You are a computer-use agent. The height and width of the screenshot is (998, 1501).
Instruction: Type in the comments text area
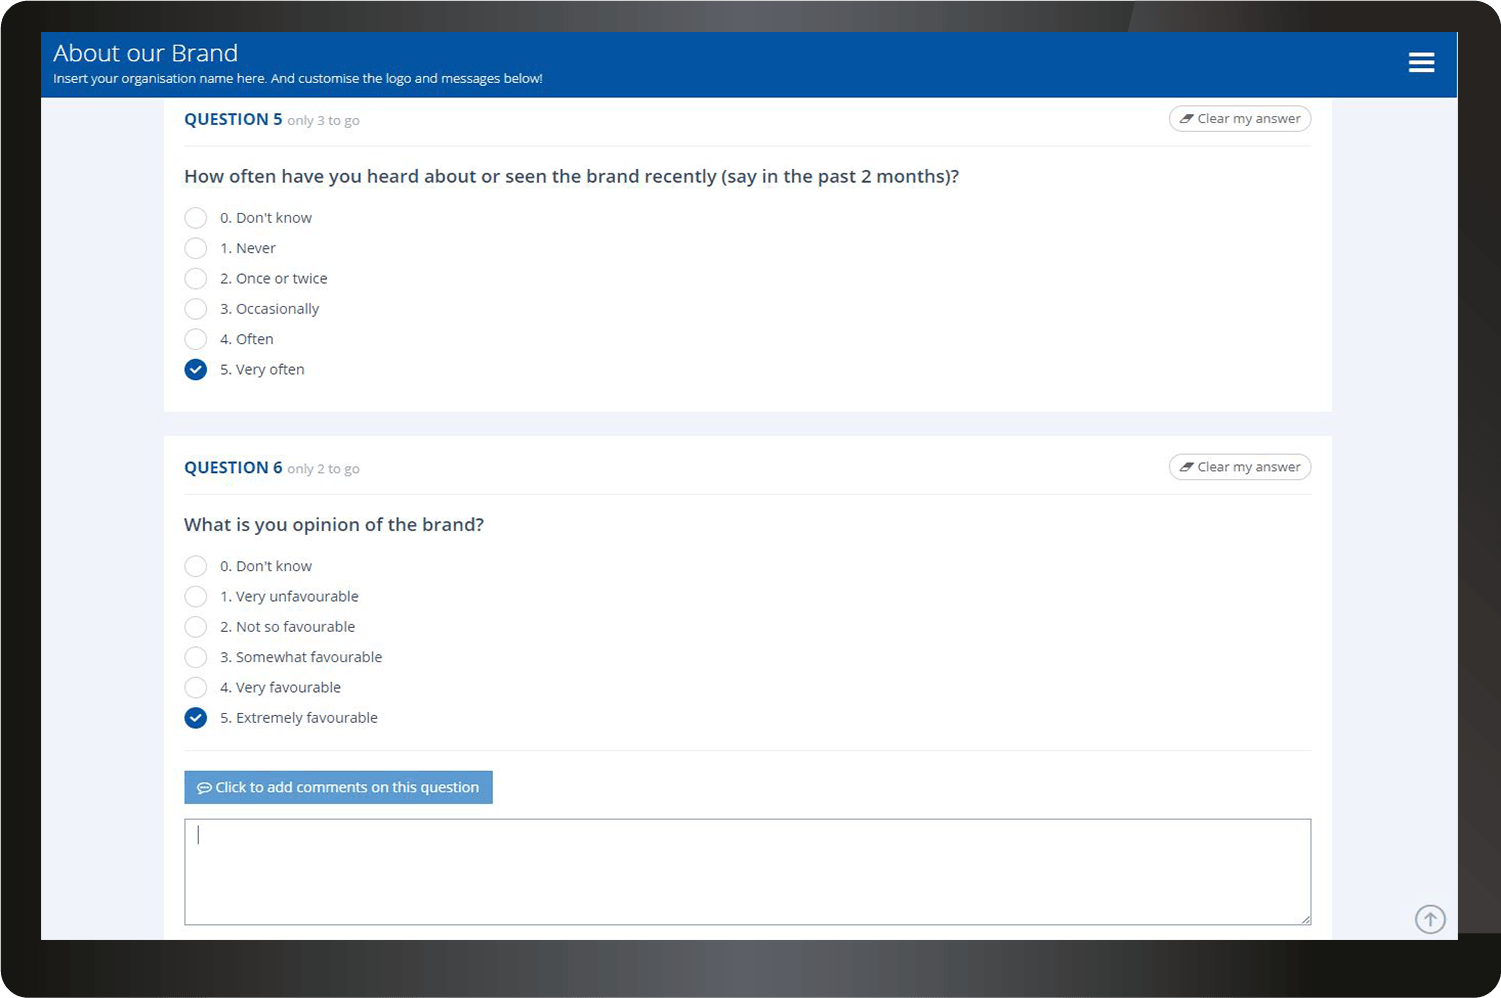pyautogui.click(x=747, y=872)
